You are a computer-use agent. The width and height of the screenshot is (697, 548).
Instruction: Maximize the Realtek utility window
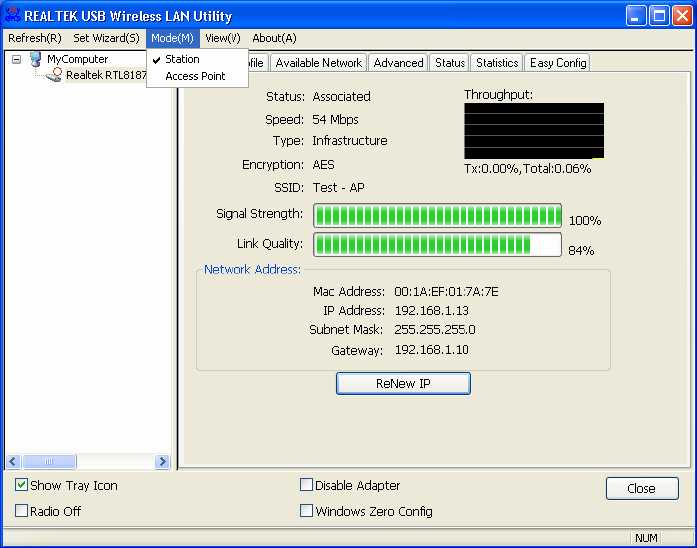pyautogui.click(x=659, y=16)
